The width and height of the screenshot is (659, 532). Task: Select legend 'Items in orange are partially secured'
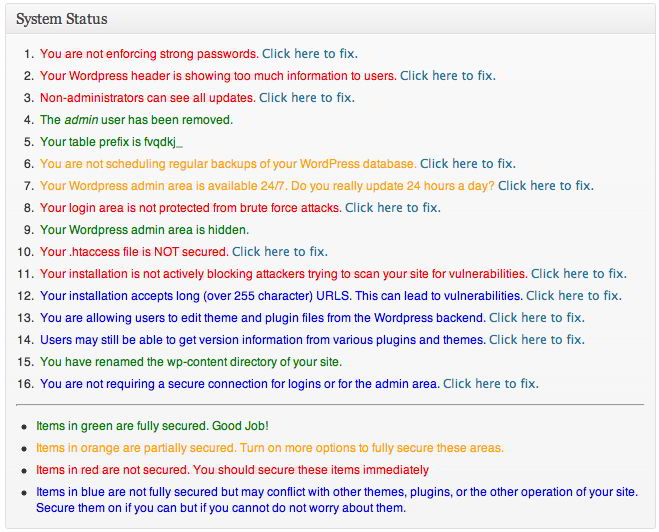pos(269,448)
